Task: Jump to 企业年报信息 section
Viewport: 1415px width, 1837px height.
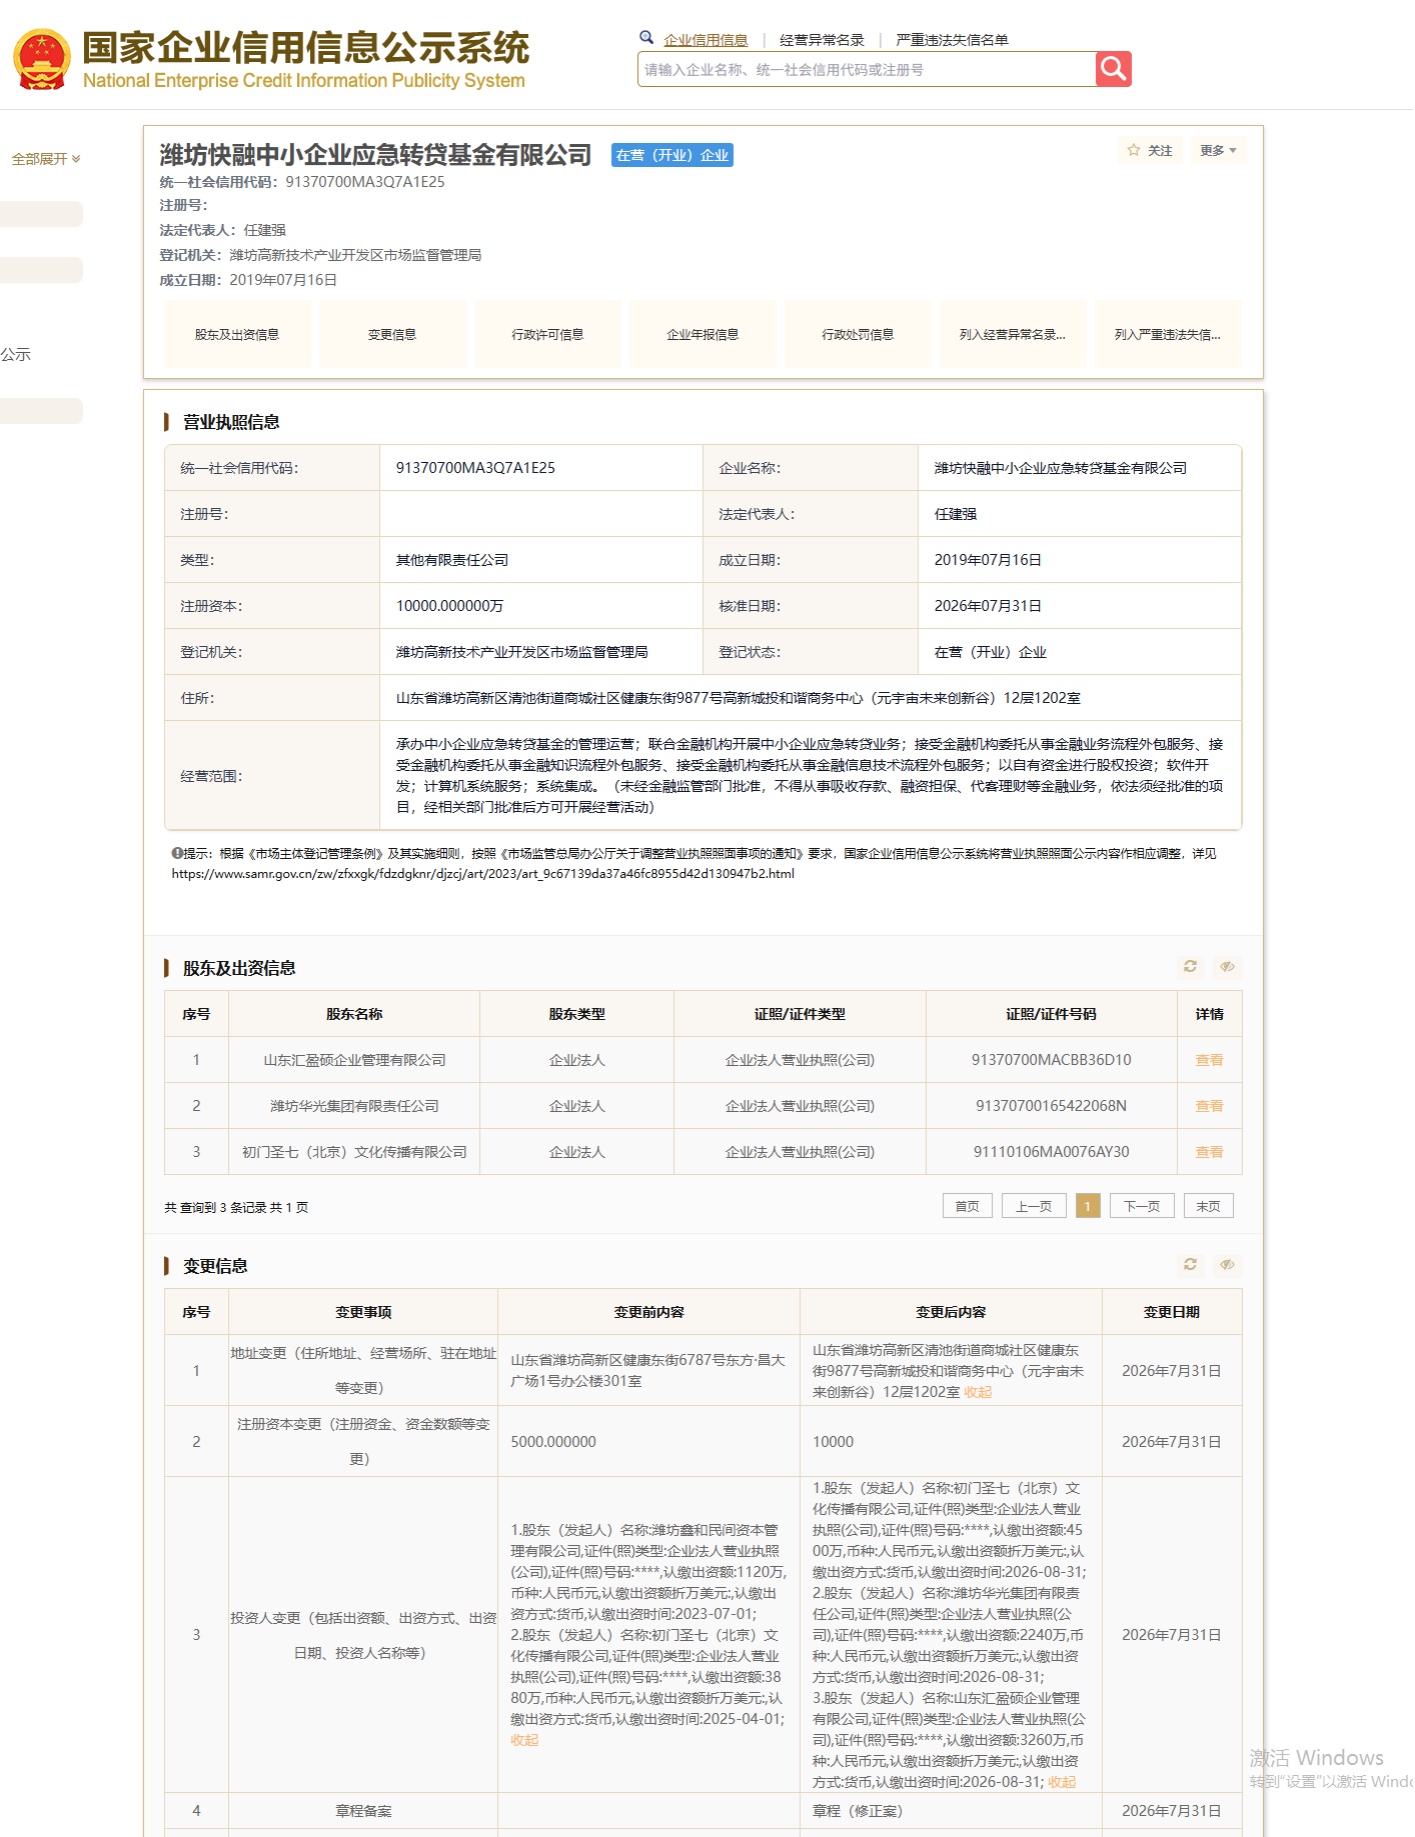Action: [x=702, y=335]
